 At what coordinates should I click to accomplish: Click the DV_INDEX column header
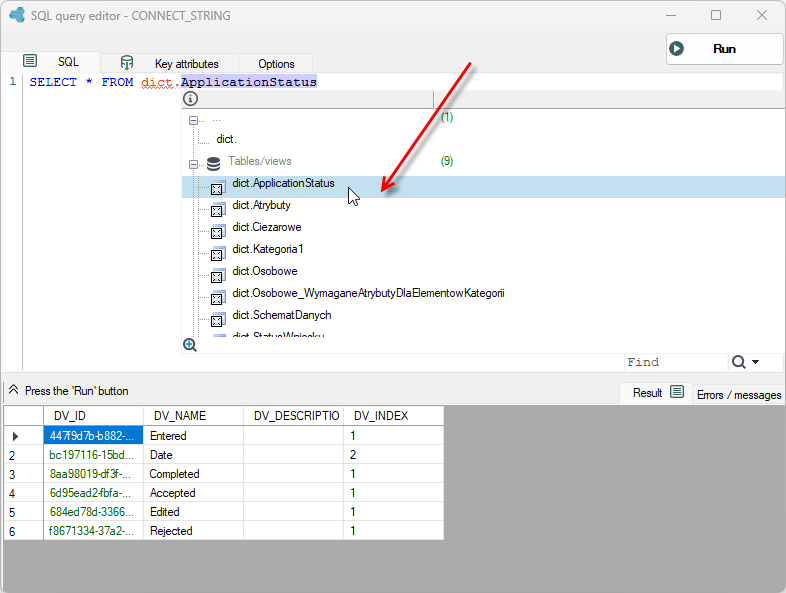[394, 416]
